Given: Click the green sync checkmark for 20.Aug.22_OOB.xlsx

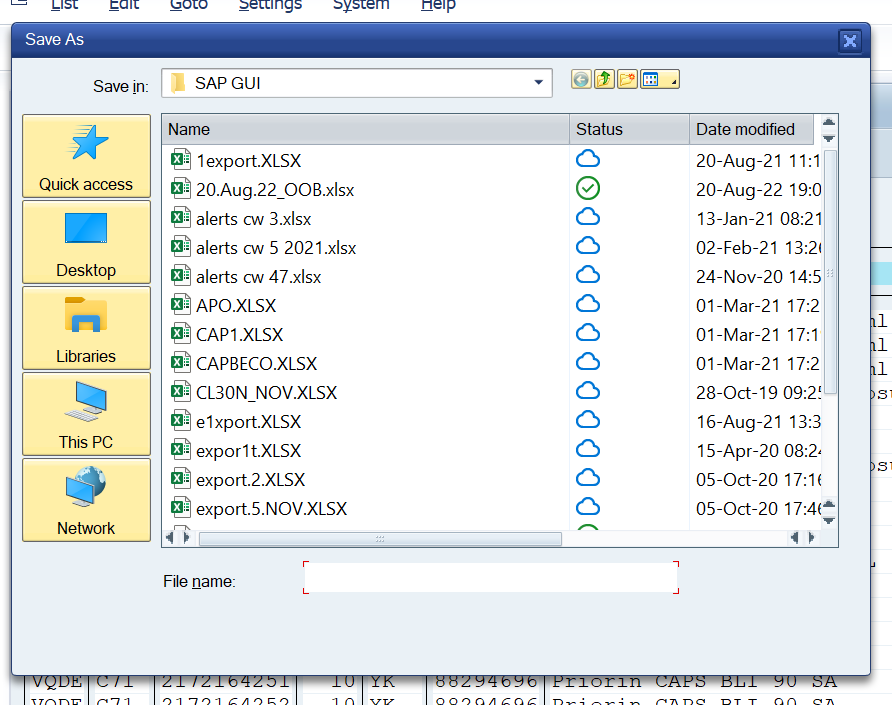Looking at the screenshot, I should coord(587,187).
